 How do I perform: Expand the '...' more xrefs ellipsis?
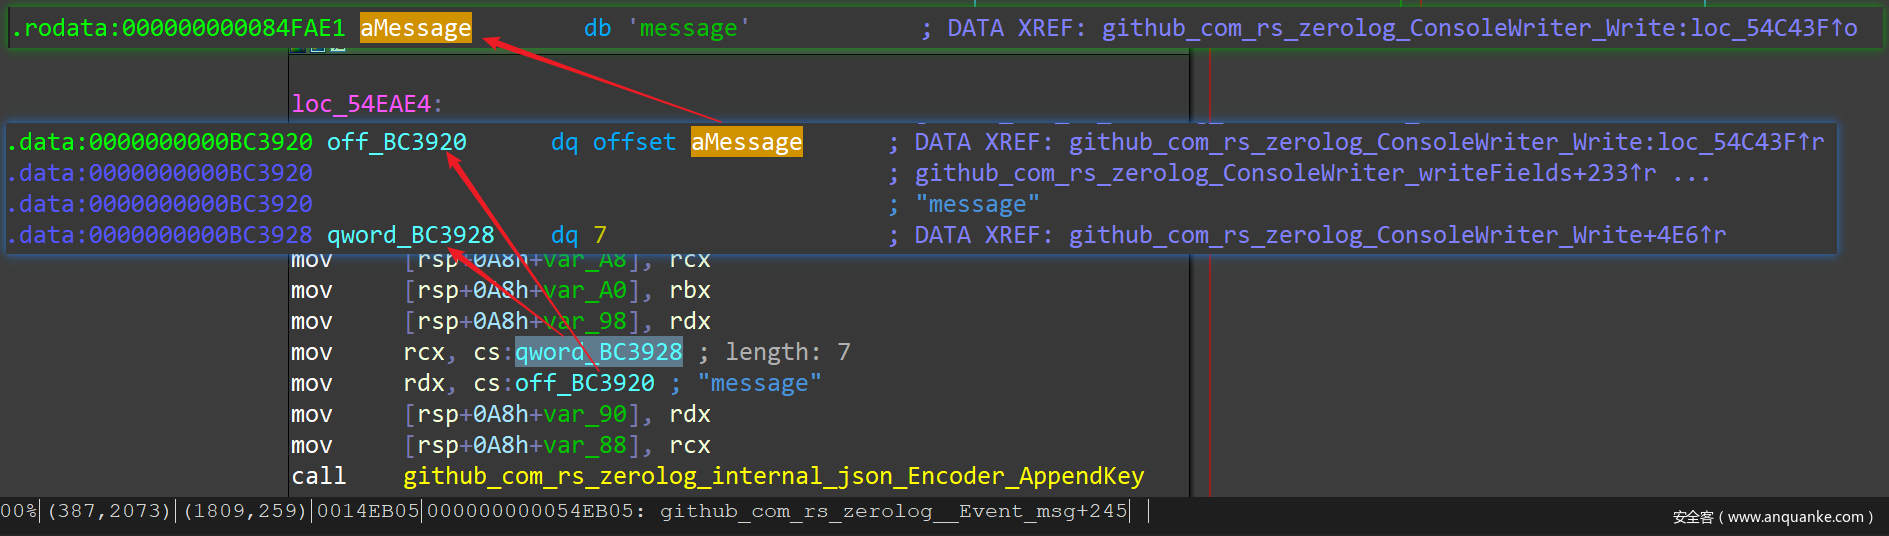click(1691, 173)
